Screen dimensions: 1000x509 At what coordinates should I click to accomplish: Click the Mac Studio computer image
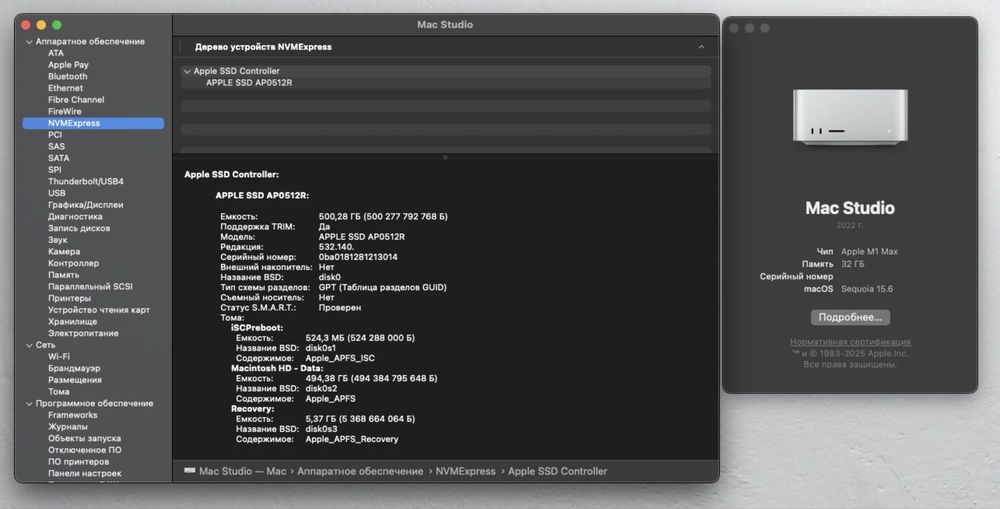850,117
